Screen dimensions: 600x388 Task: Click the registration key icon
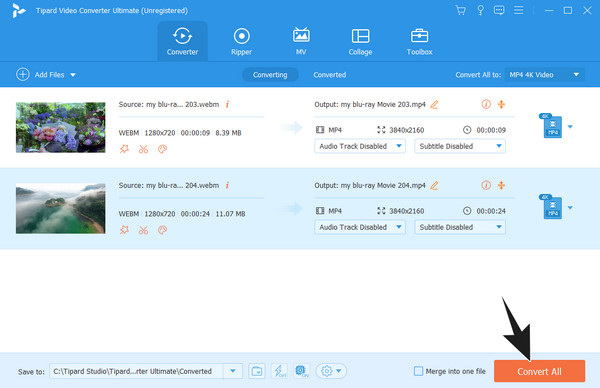tap(480, 10)
